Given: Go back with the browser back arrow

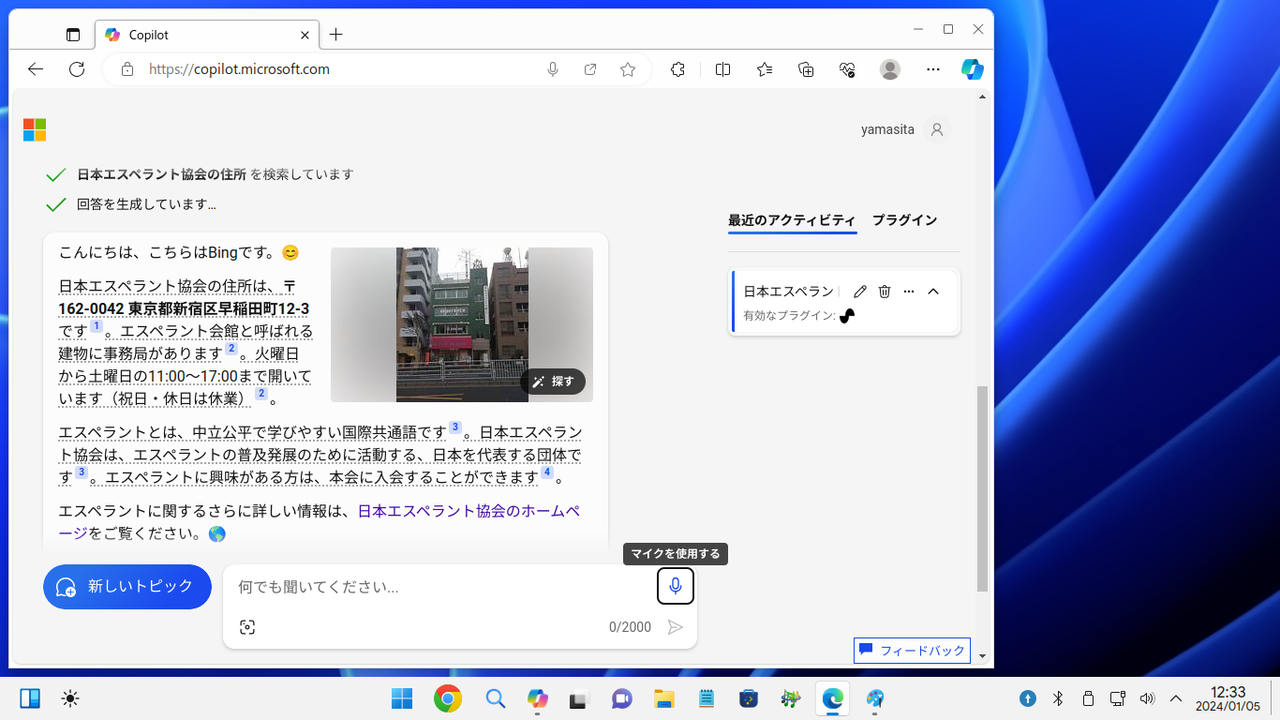Looking at the screenshot, I should tap(36, 69).
